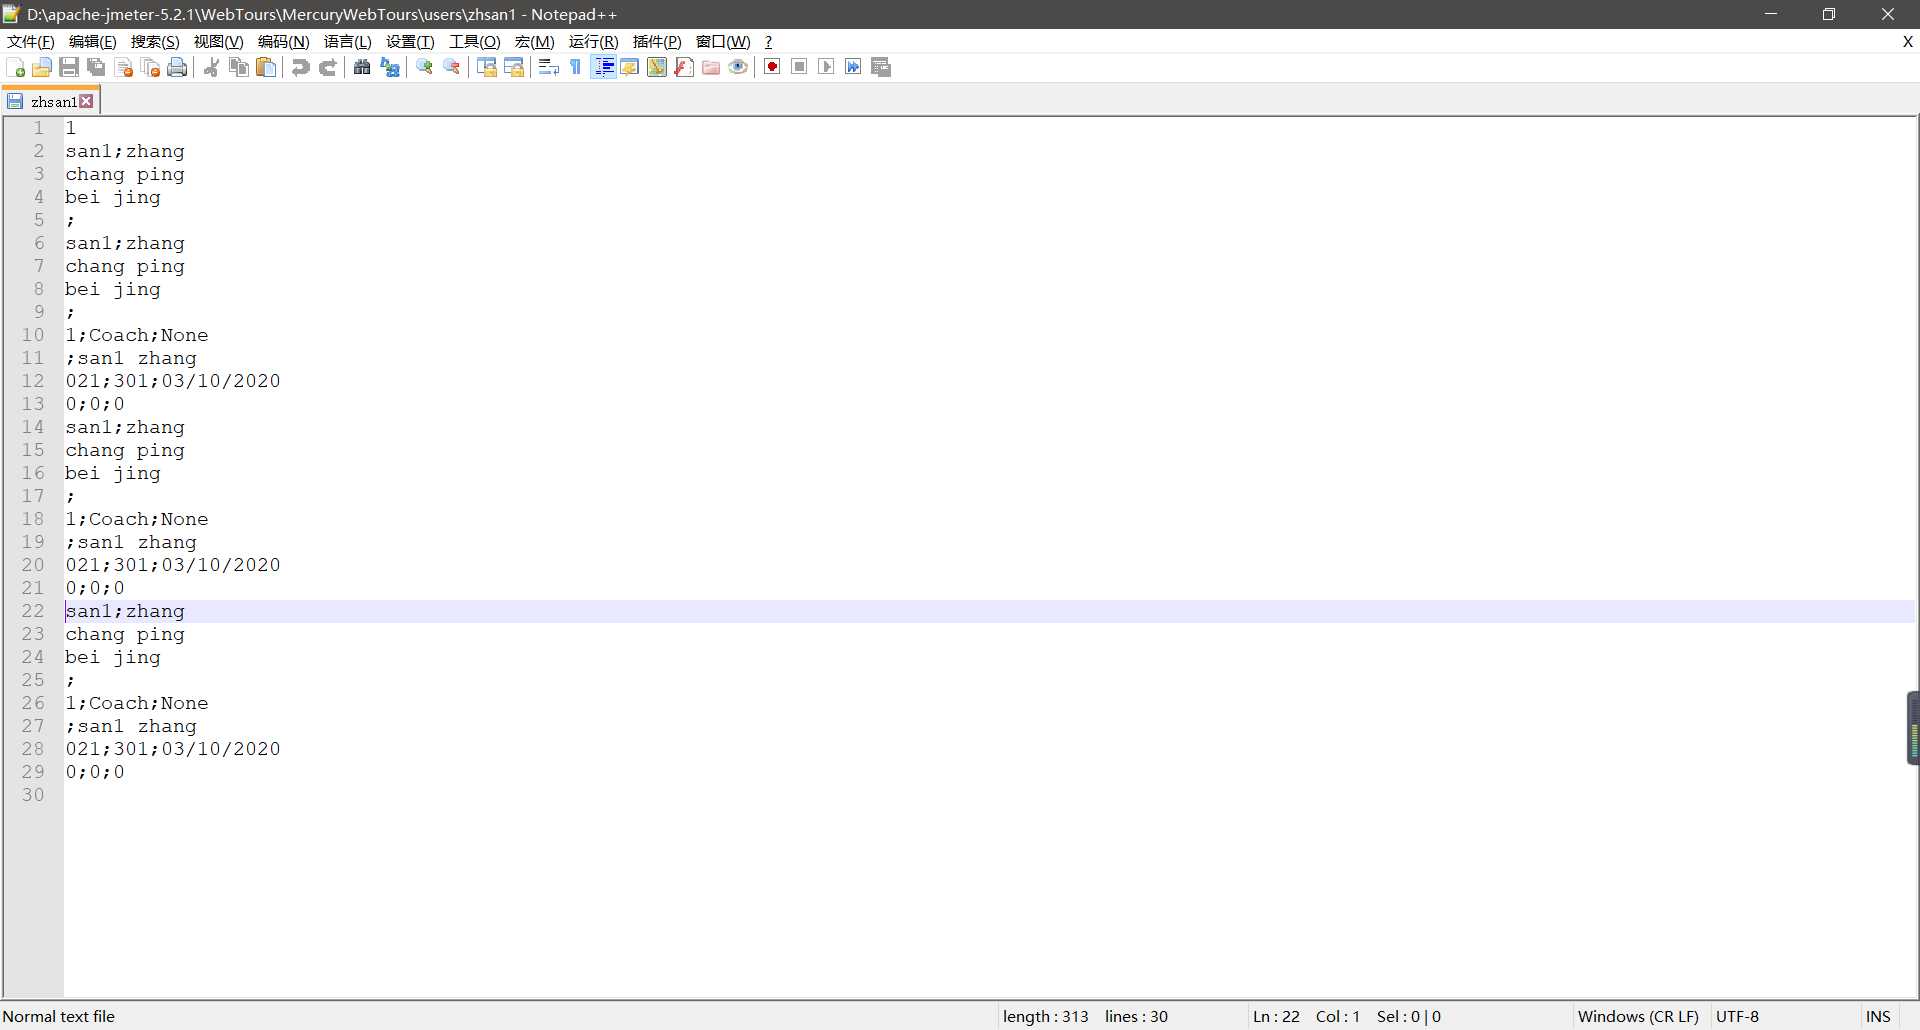Toggle INS insert mode in status bar
The width and height of the screenshot is (1920, 1030).
[1878, 1016]
